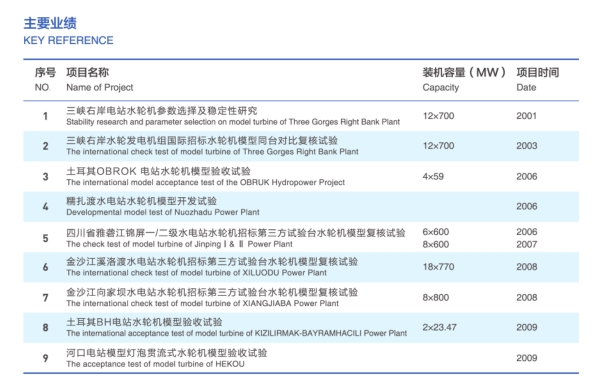This screenshot has height=382, width=606.
Task: Select row 1 Three Gorges stability research
Action: [x=301, y=116]
